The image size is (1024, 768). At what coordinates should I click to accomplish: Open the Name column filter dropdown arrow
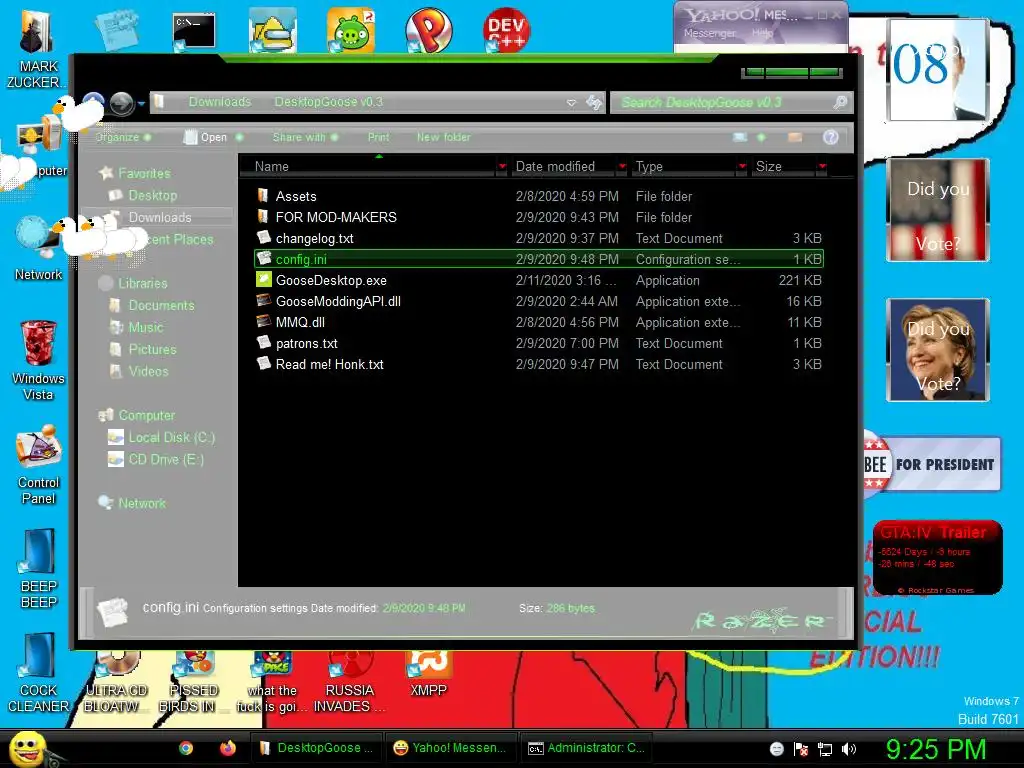click(502, 167)
